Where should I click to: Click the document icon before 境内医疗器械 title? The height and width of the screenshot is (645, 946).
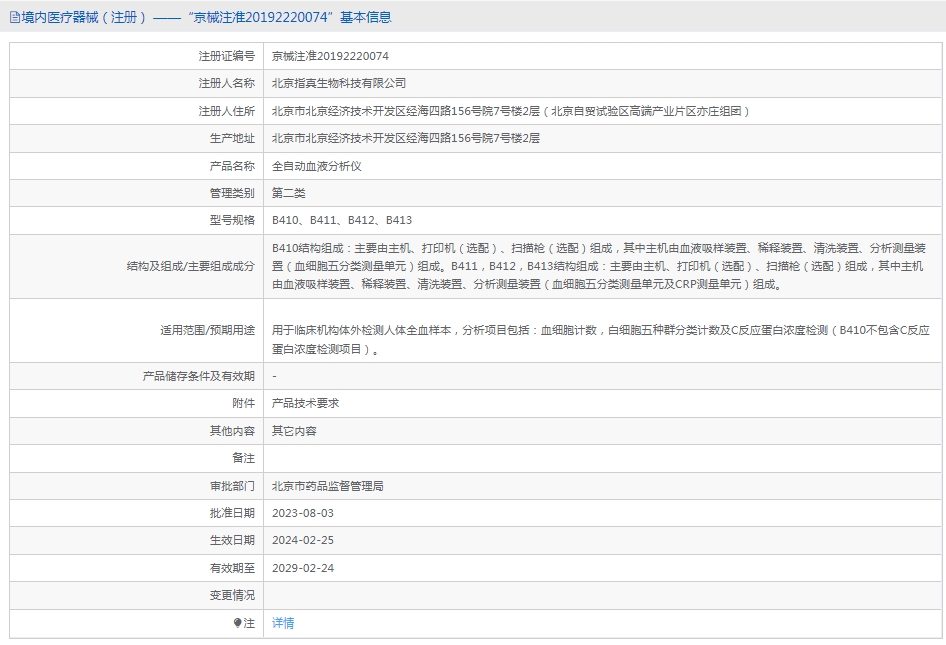pos(15,17)
